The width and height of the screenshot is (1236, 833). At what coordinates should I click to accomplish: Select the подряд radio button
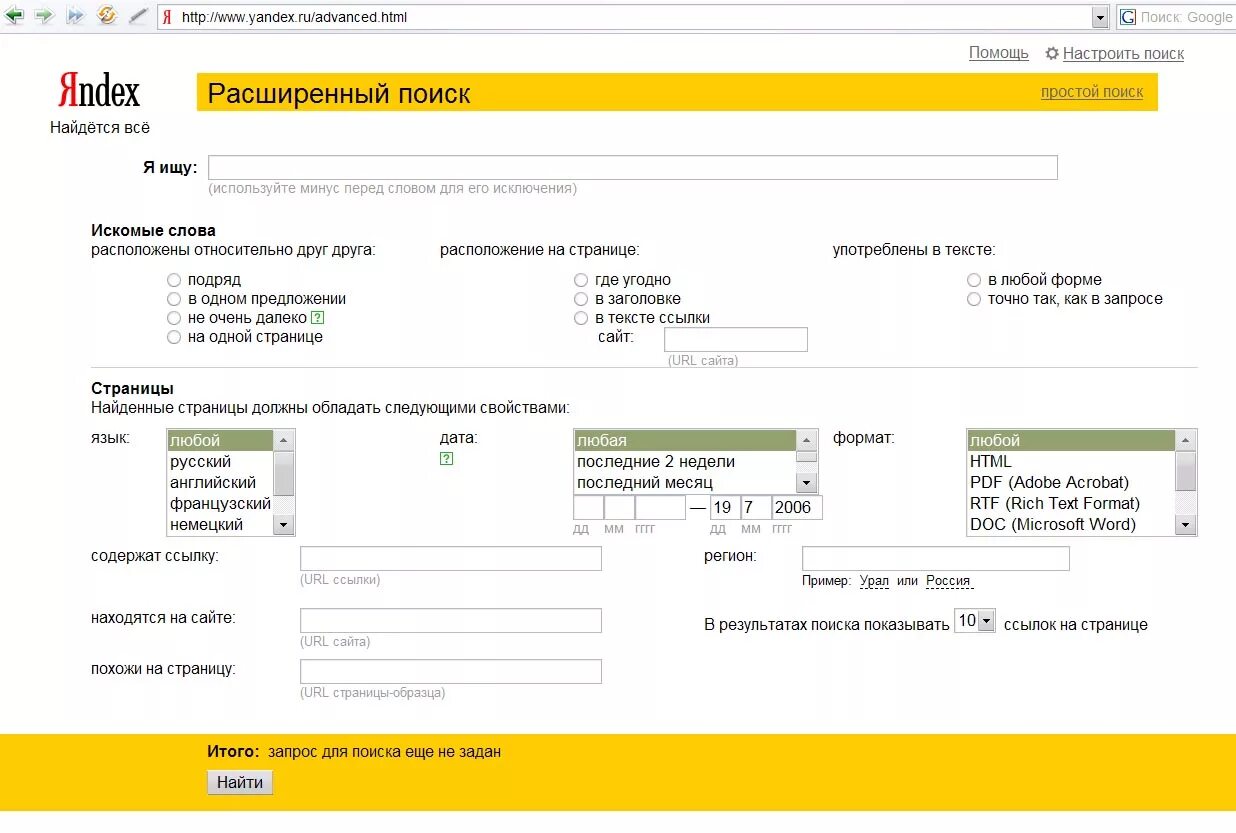[174, 280]
